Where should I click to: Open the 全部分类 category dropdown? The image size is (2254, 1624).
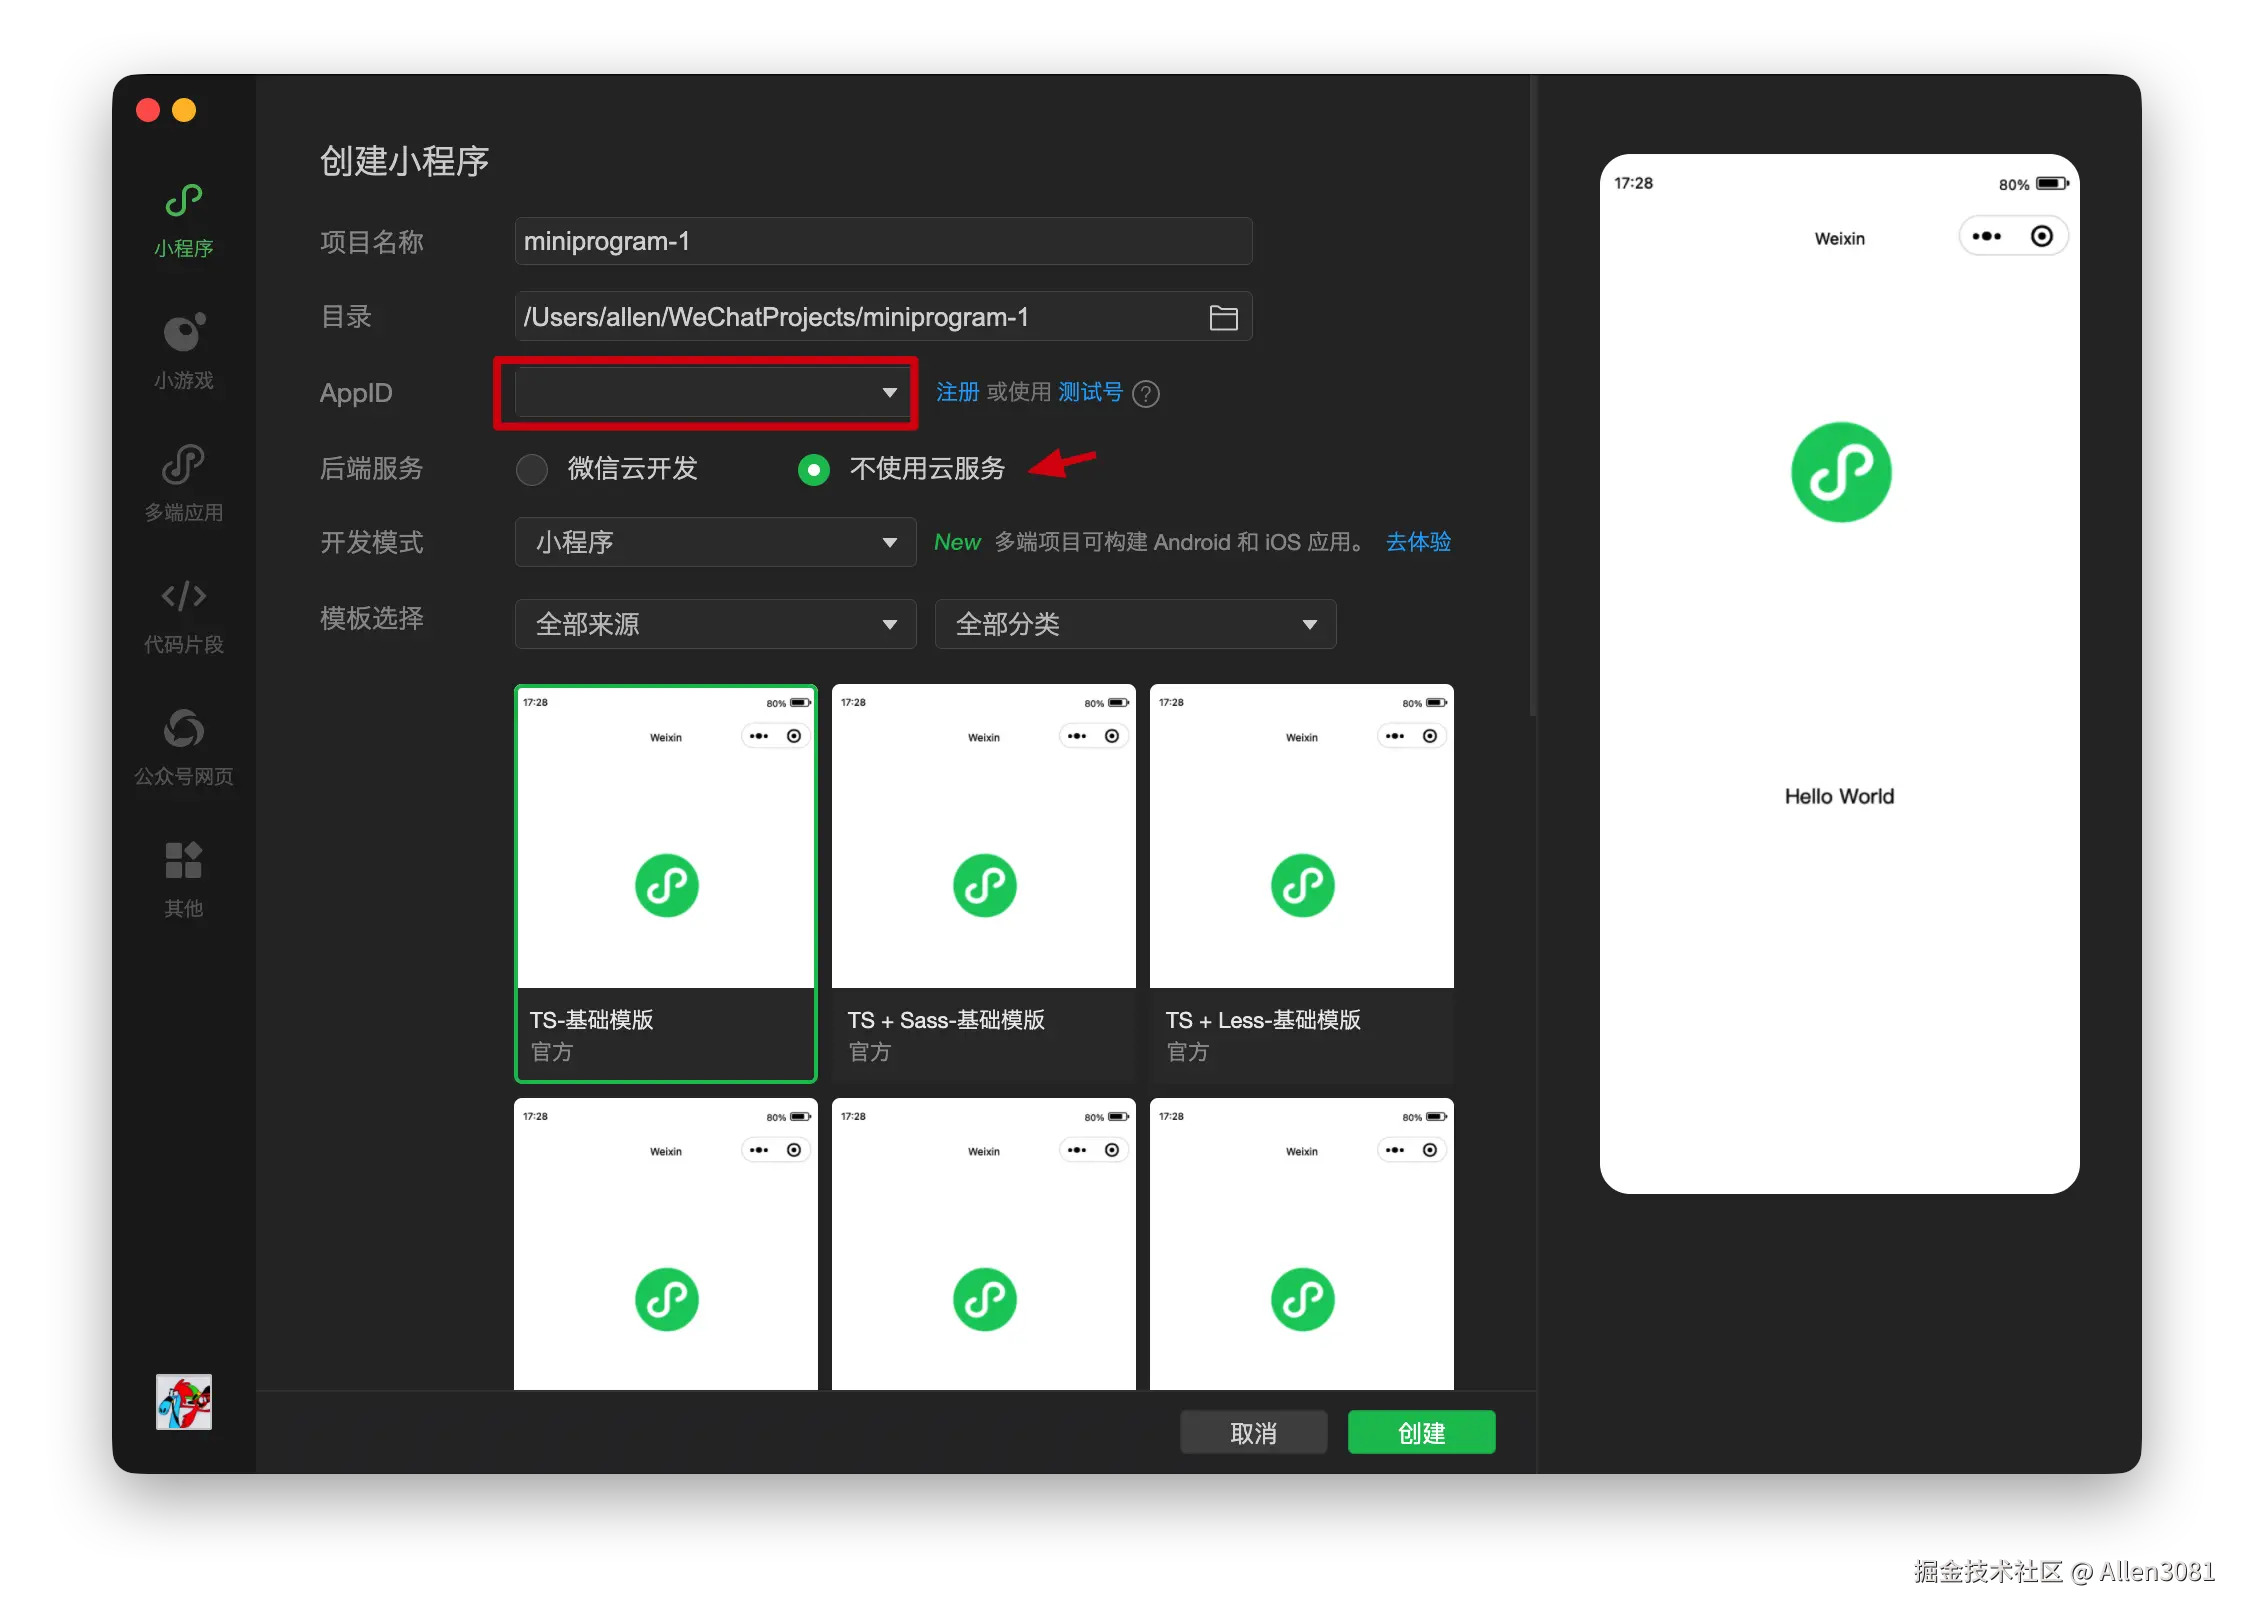(x=1134, y=624)
